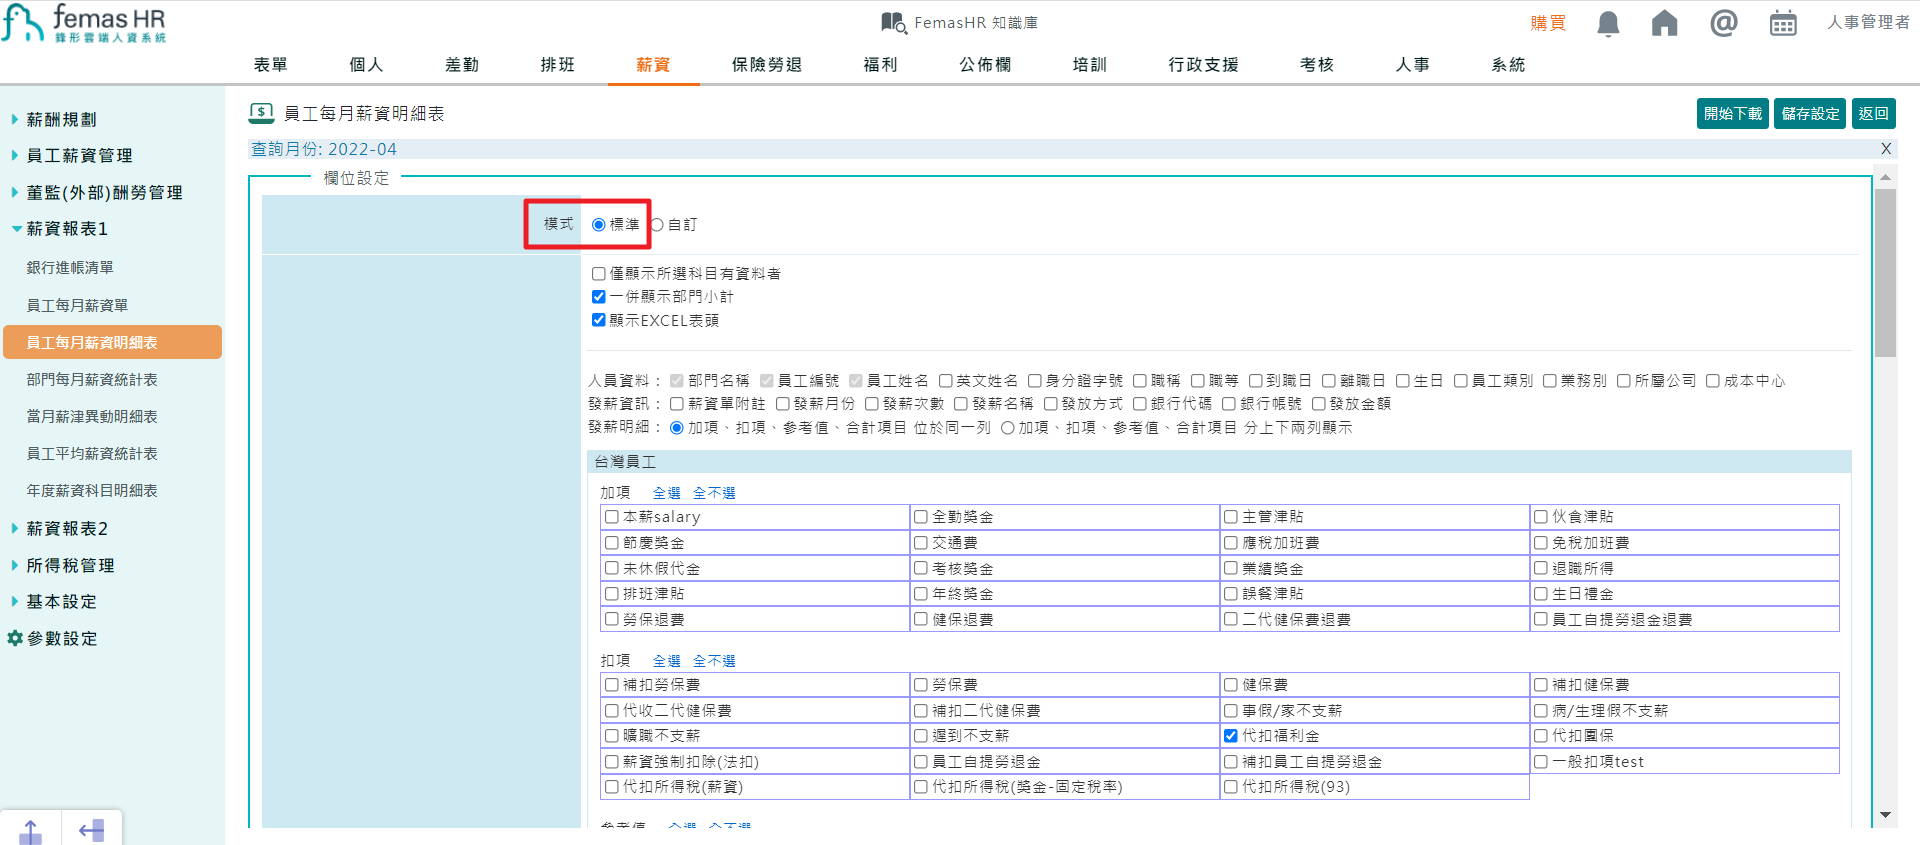Check 英文姓名 in personnel data
The height and width of the screenshot is (845, 1920).
pos(945,381)
